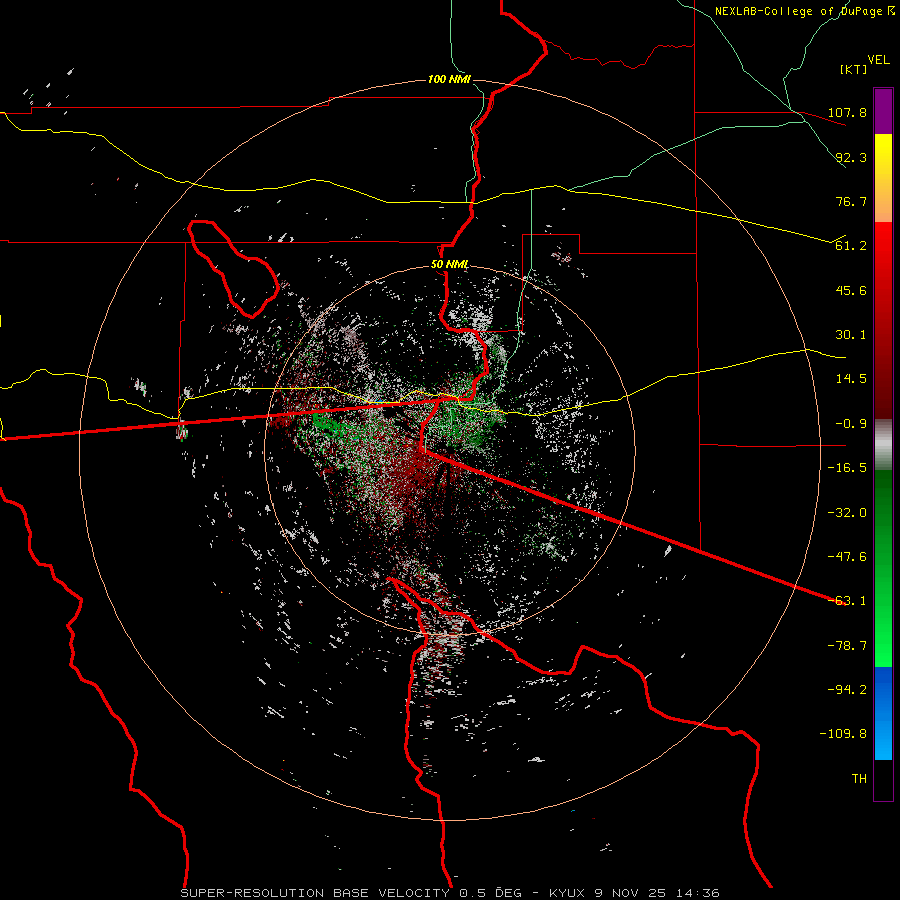Click the -78.7 legend value

847,646
